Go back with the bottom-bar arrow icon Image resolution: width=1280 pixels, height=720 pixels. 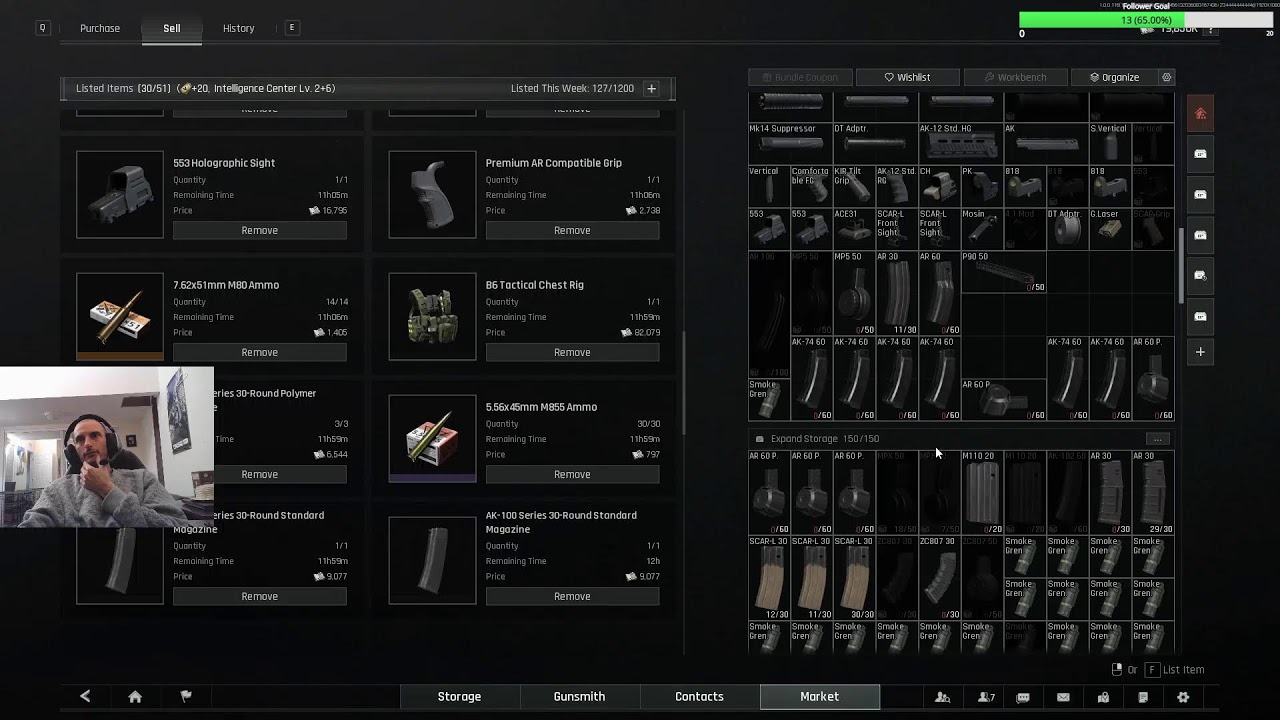point(85,697)
